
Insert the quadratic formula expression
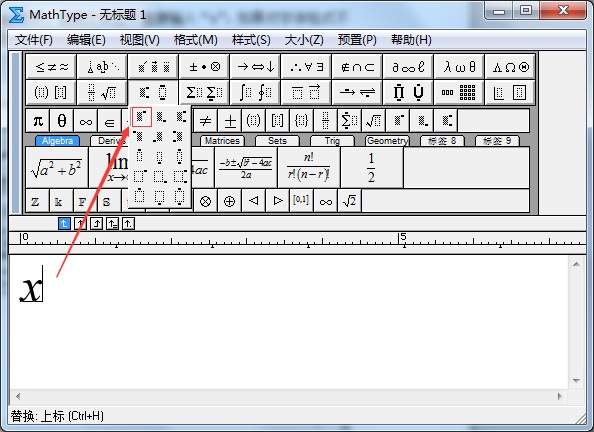245,167
